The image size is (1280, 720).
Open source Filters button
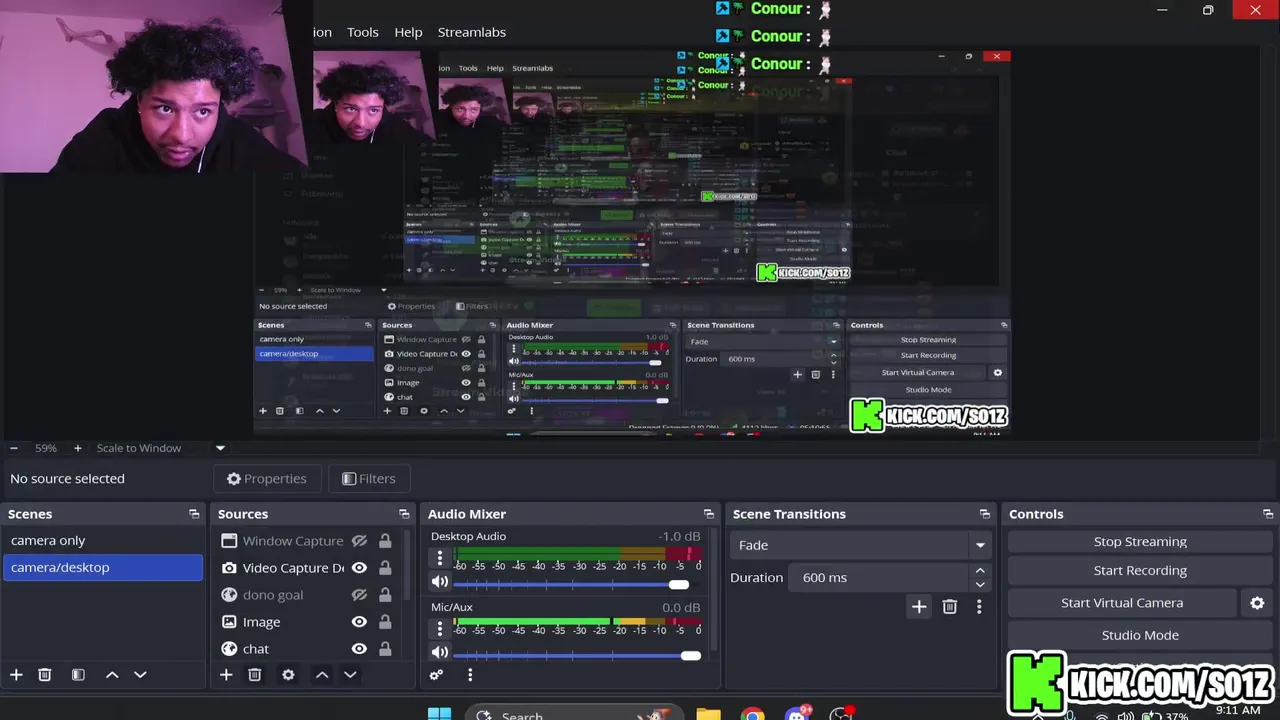click(368, 479)
